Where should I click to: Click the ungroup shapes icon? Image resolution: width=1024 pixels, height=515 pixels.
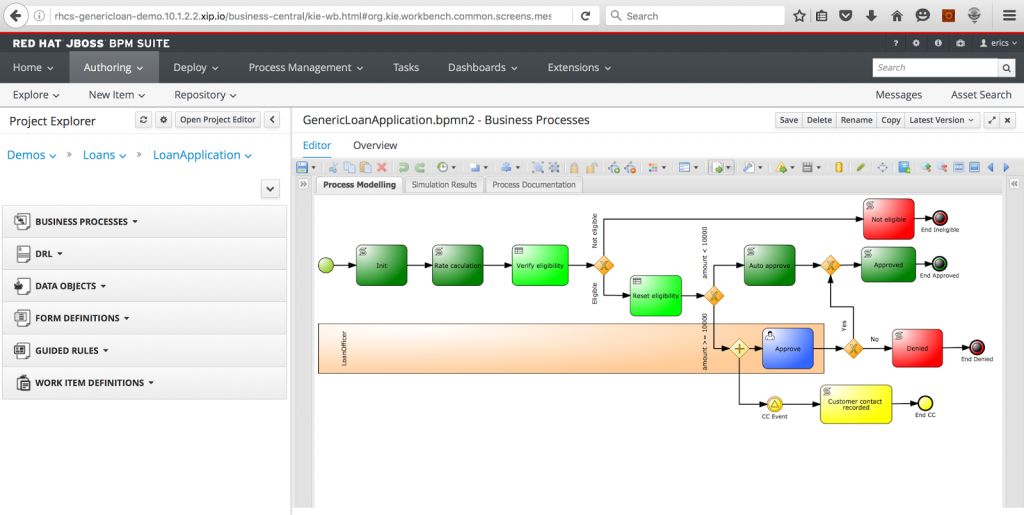(554, 168)
